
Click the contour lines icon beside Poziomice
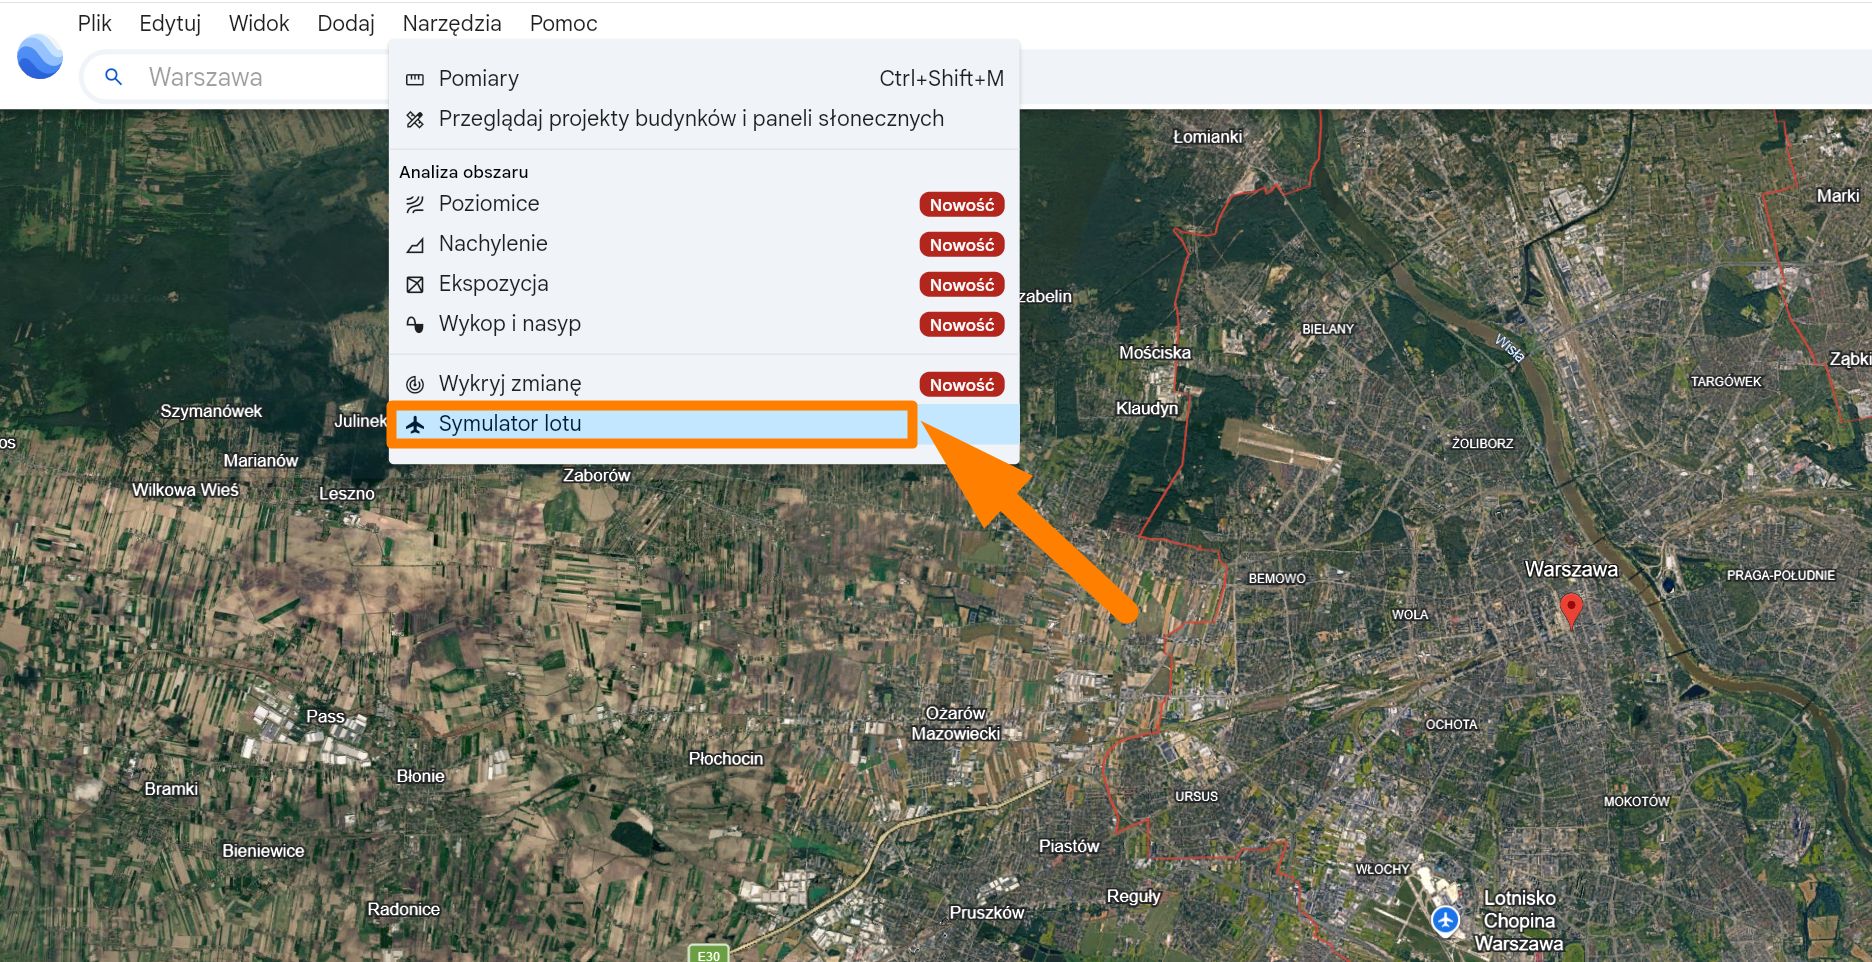[415, 204]
